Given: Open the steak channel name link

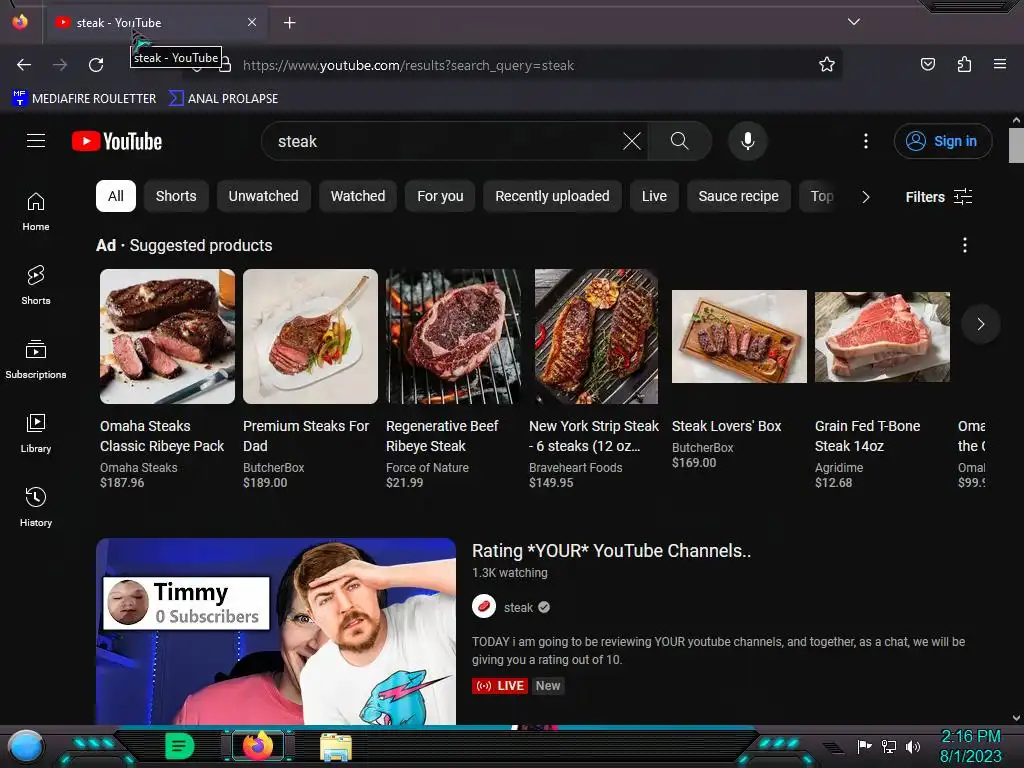Looking at the screenshot, I should click(x=519, y=607).
